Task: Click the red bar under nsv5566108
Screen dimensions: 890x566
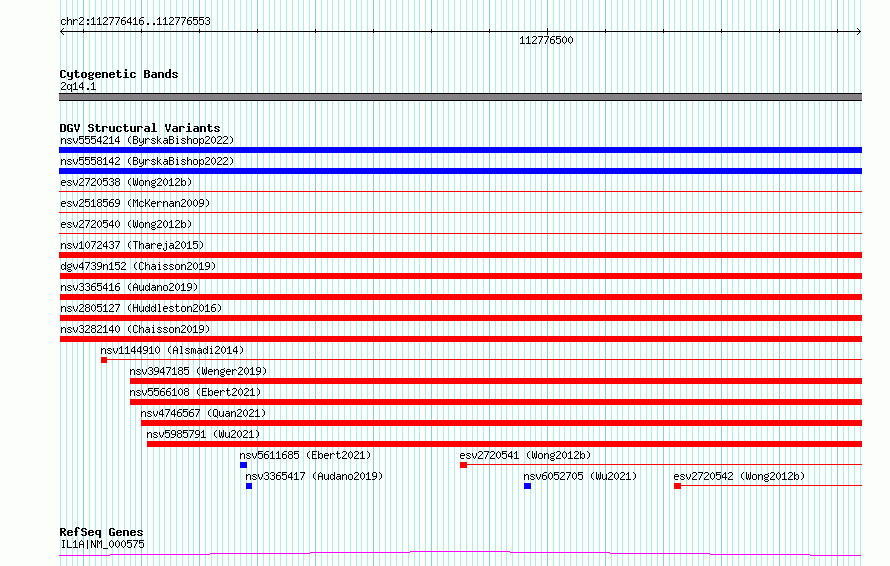Action: (x=496, y=402)
